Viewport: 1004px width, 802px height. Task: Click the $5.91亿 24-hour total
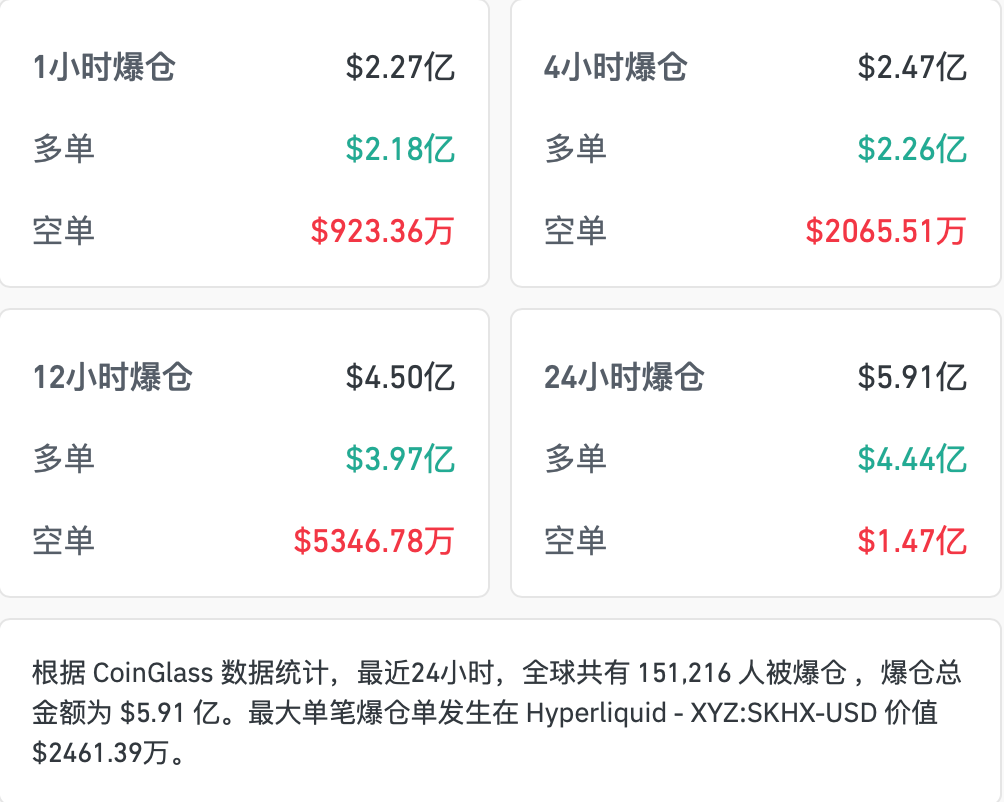pos(912,377)
